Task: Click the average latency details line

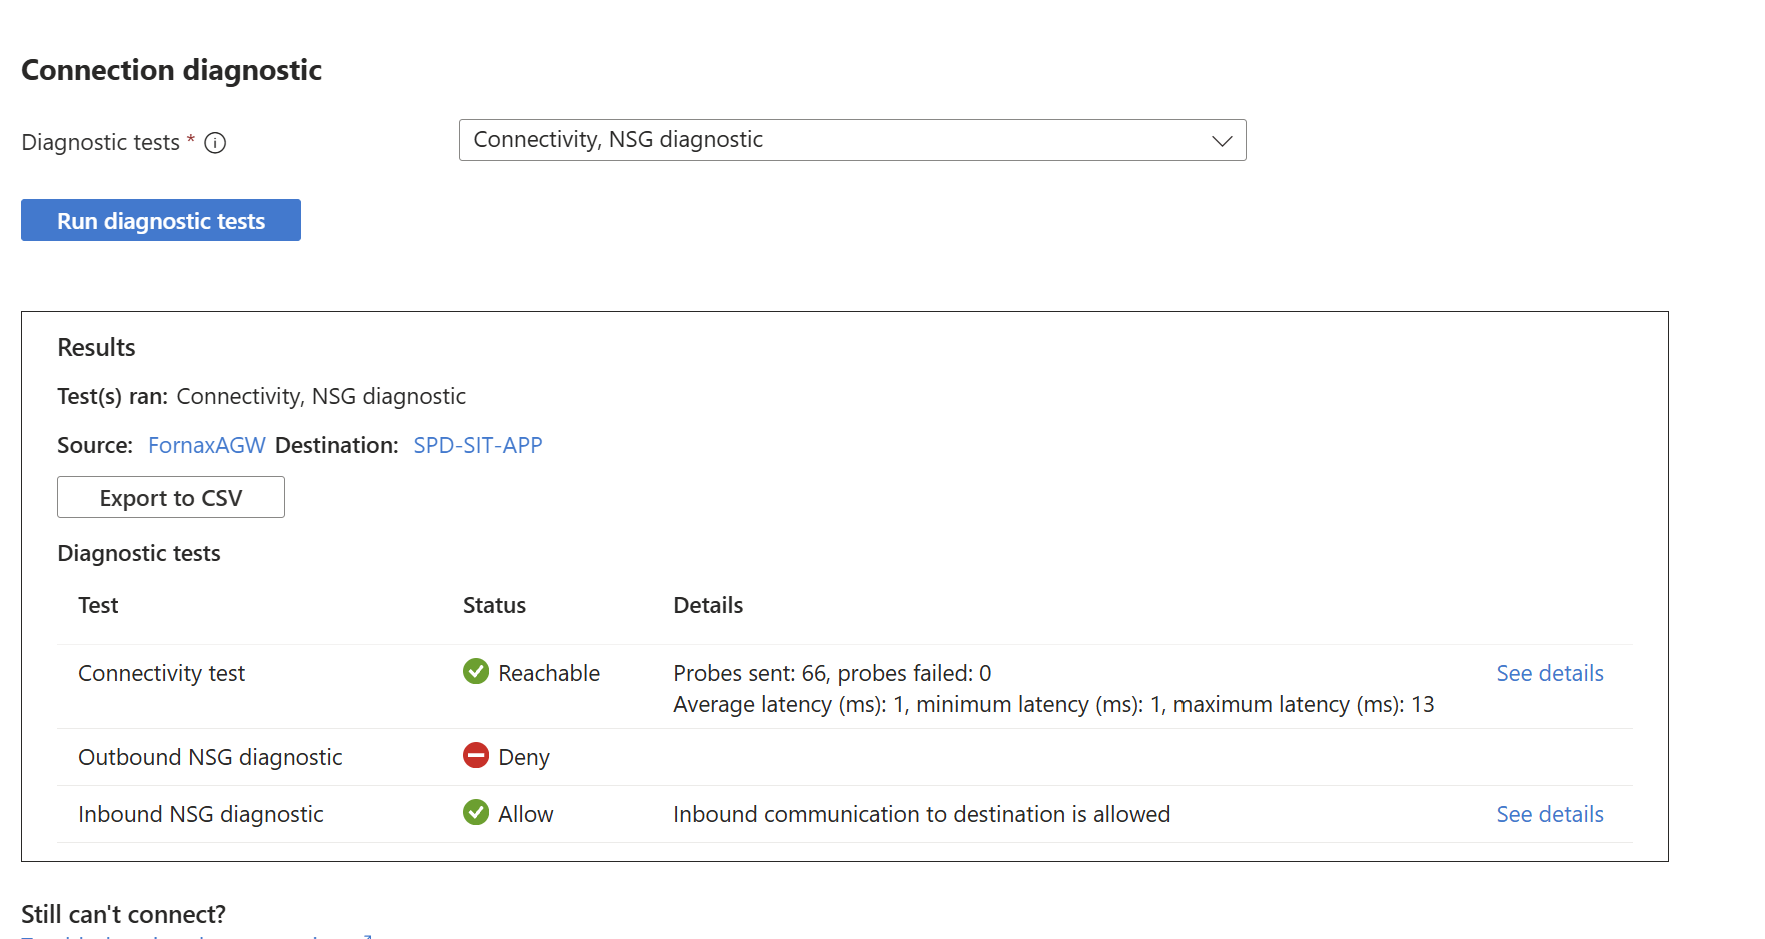Action: [x=1053, y=704]
